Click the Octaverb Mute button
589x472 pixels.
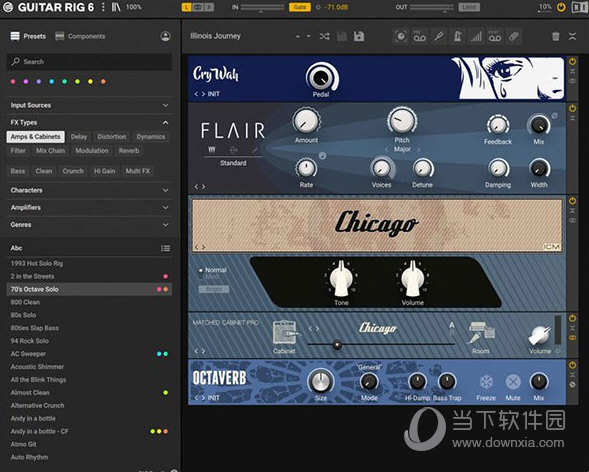pos(513,382)
